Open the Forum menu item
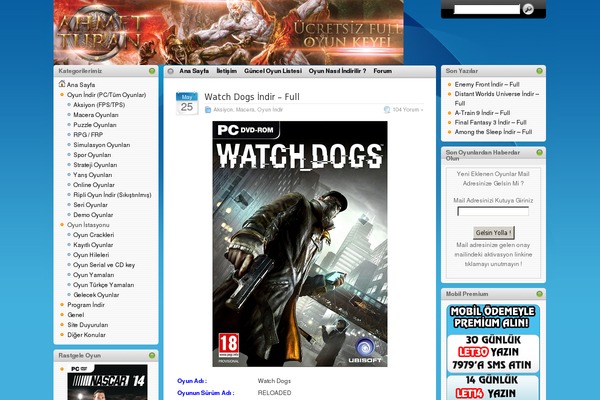This screenshot has width=600, height=400. click(x=383, y=71)
